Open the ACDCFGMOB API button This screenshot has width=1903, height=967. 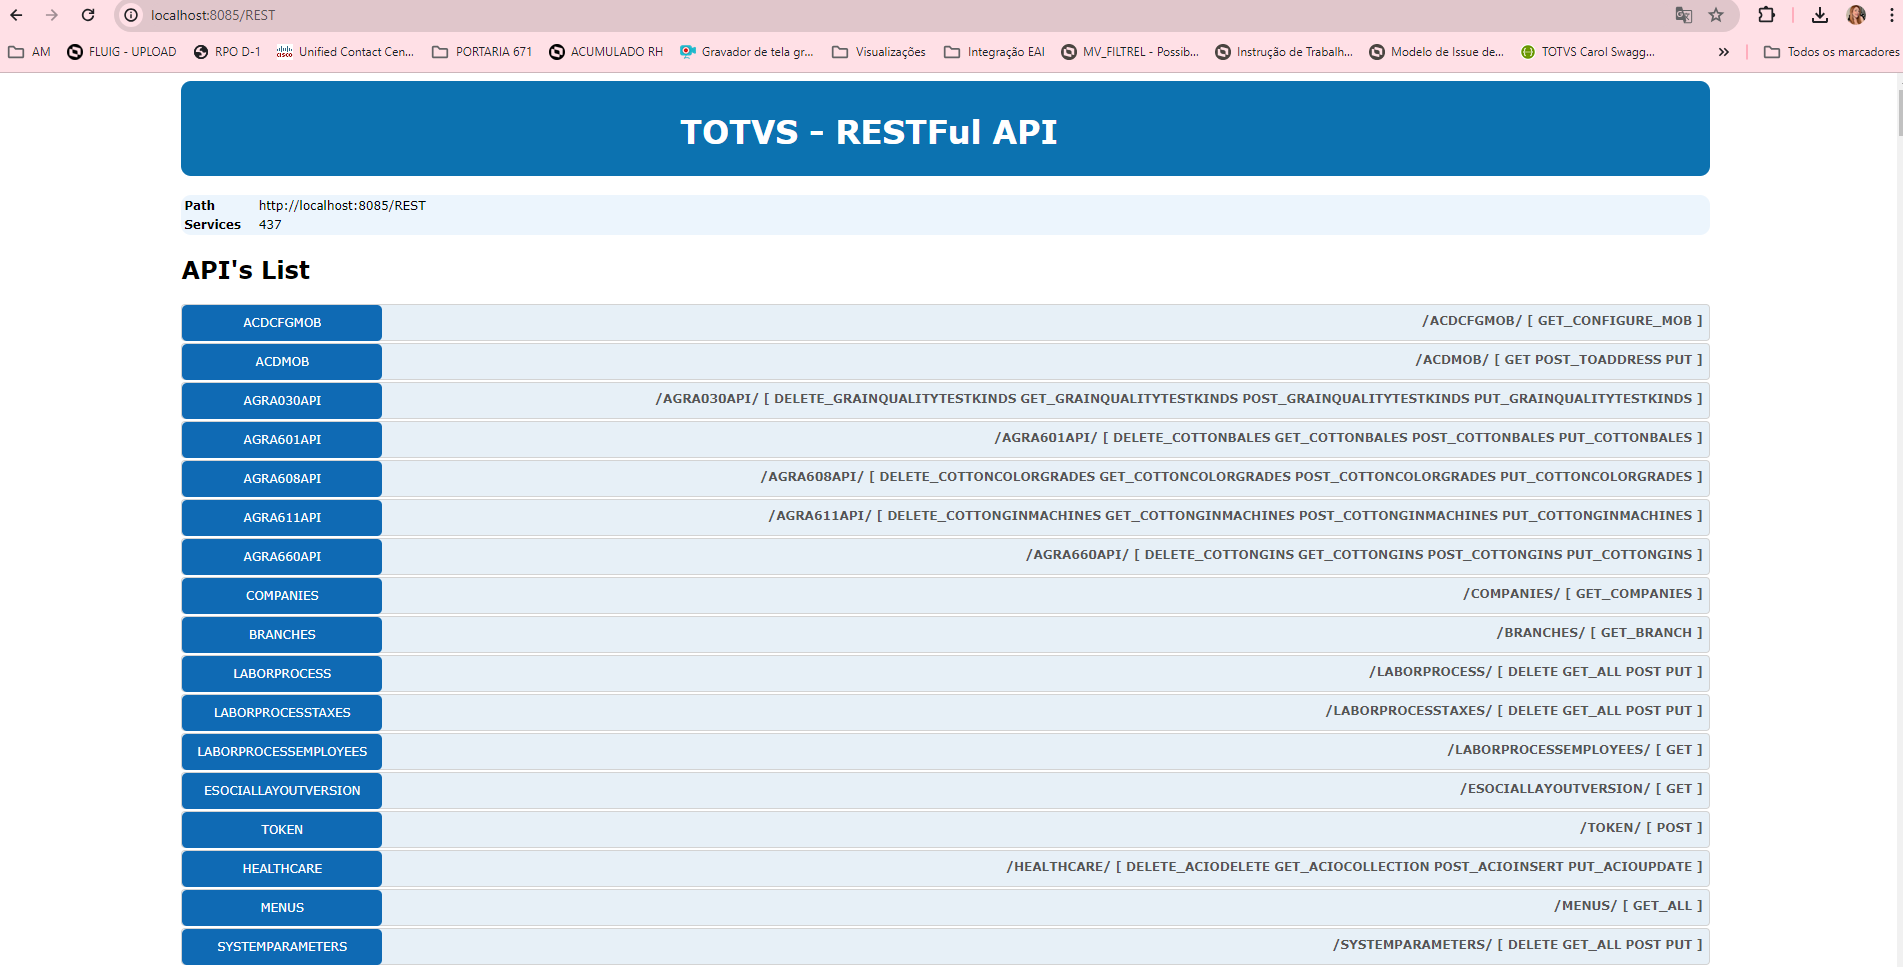pos(282,323)
